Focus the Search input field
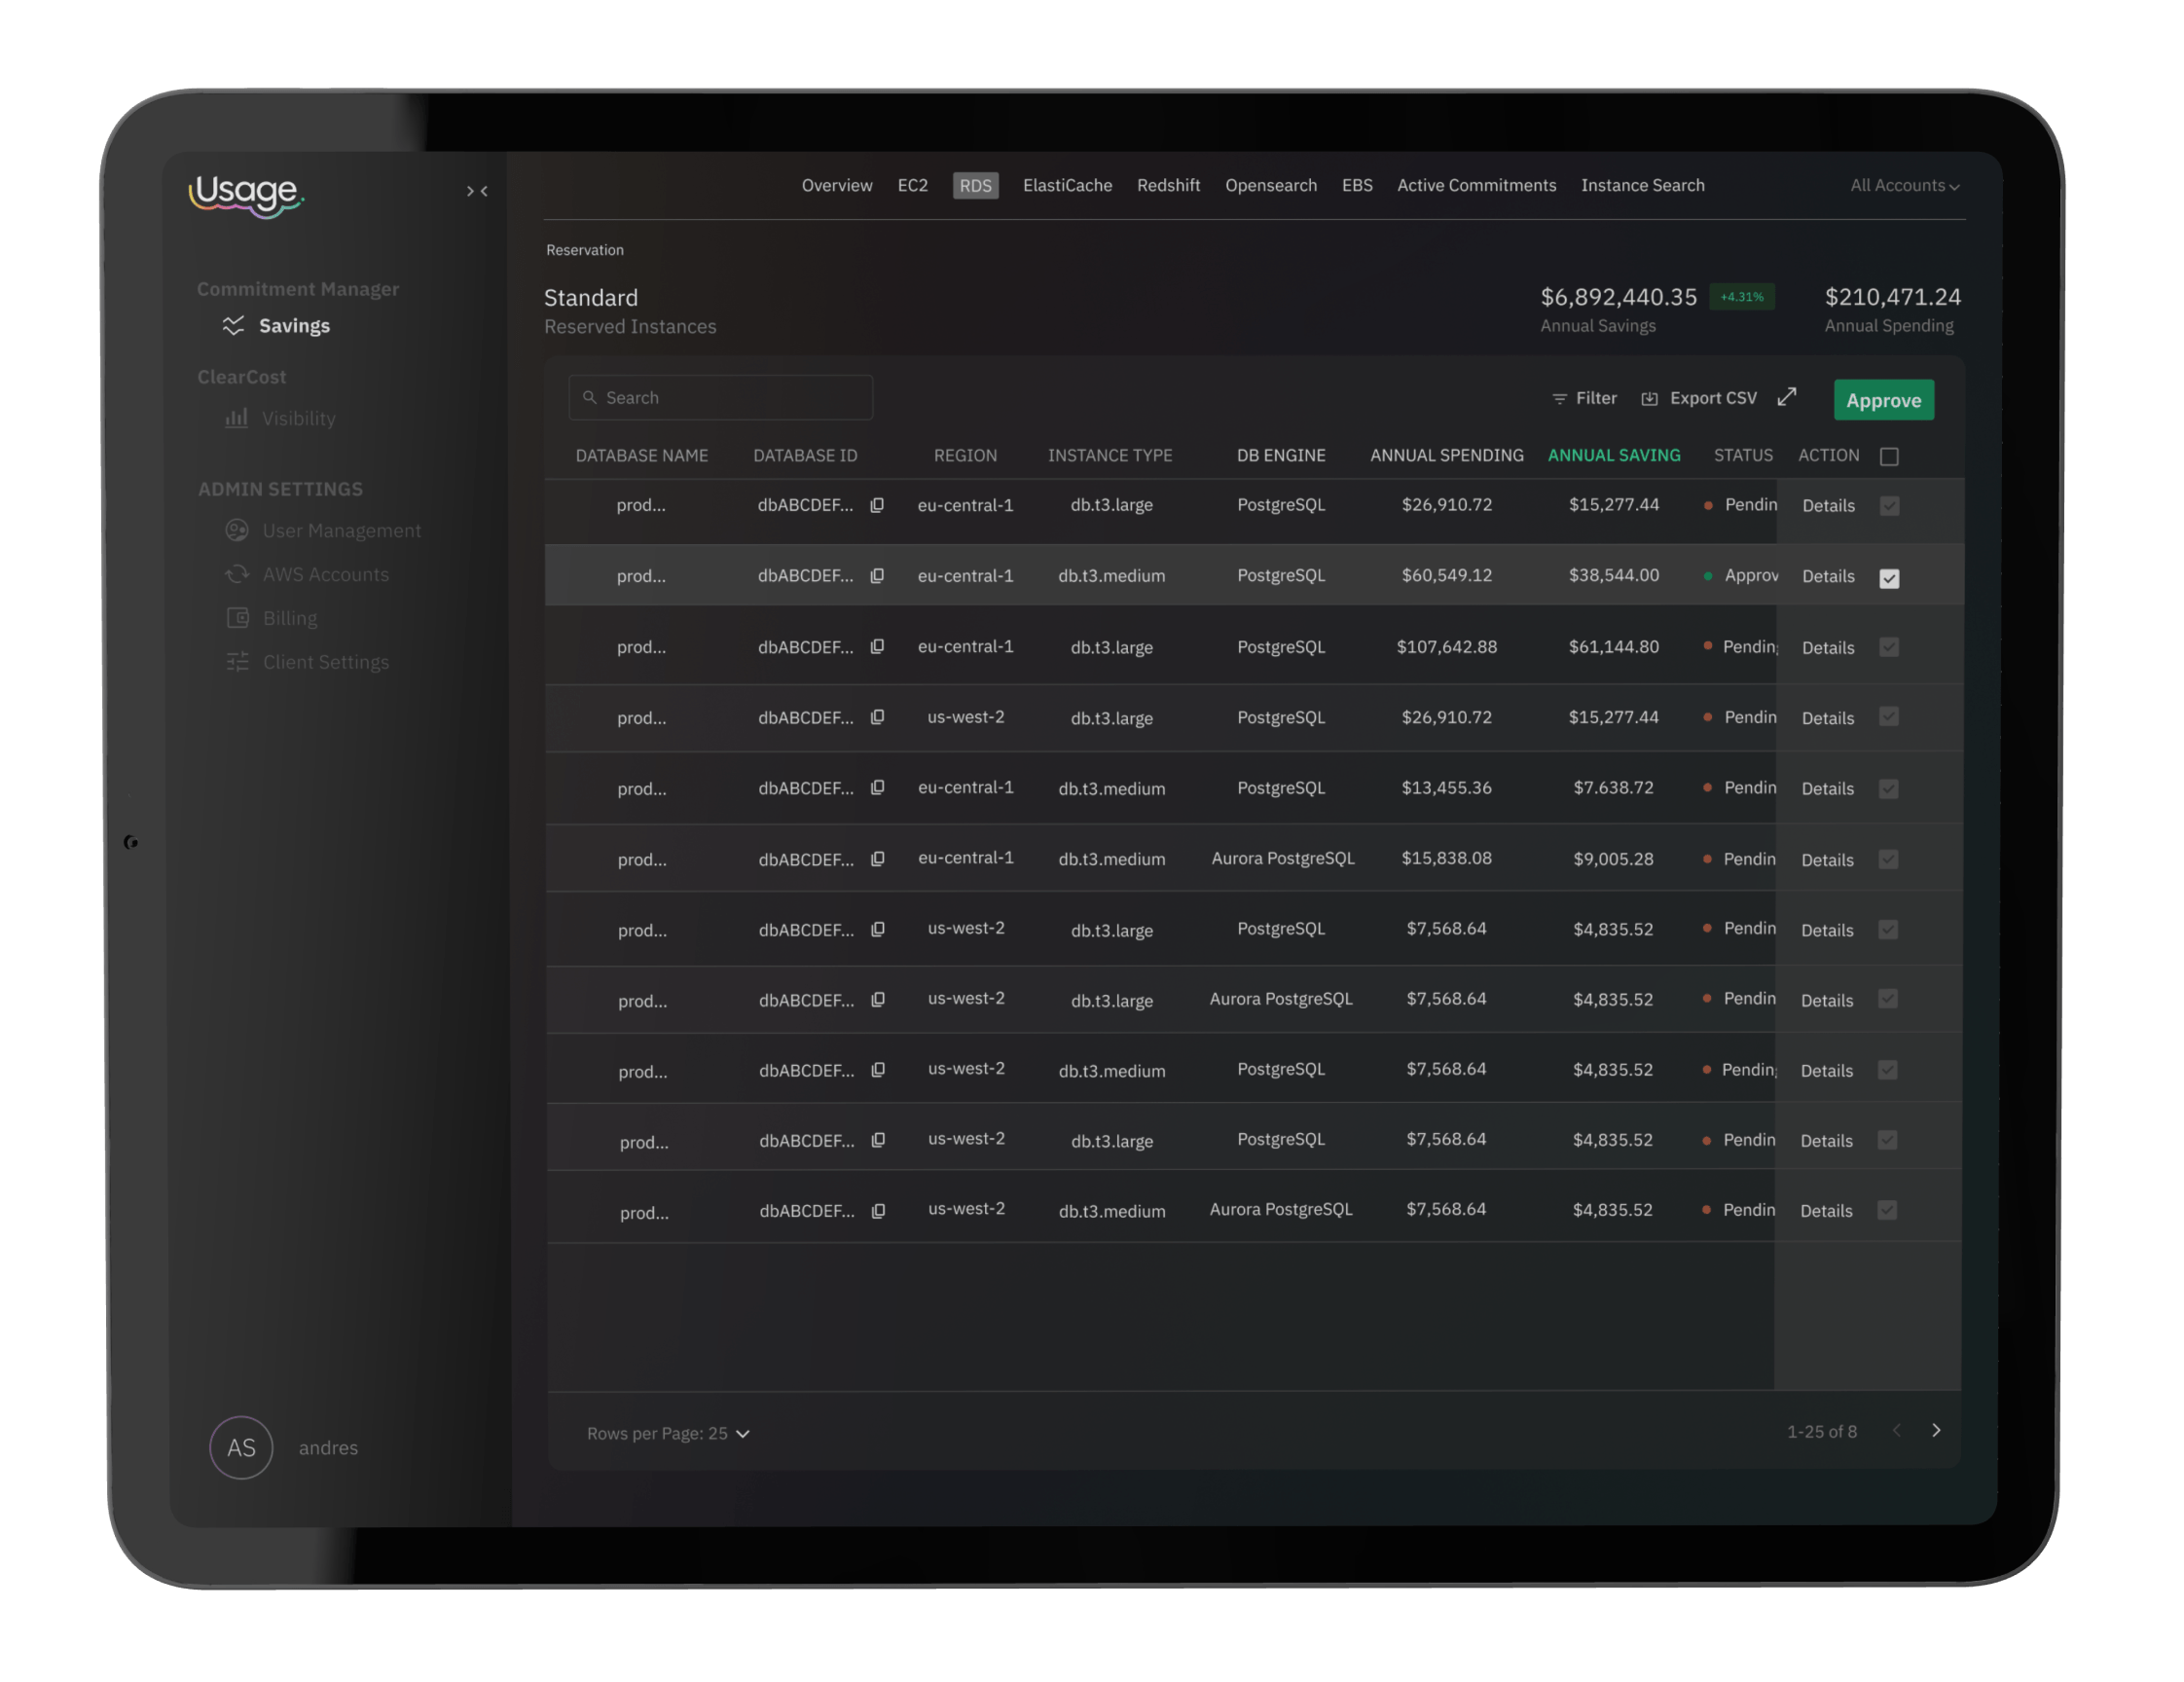The height and width of the screenshot is (1682, 2184). pyautogui.click(x=720, y=397)
